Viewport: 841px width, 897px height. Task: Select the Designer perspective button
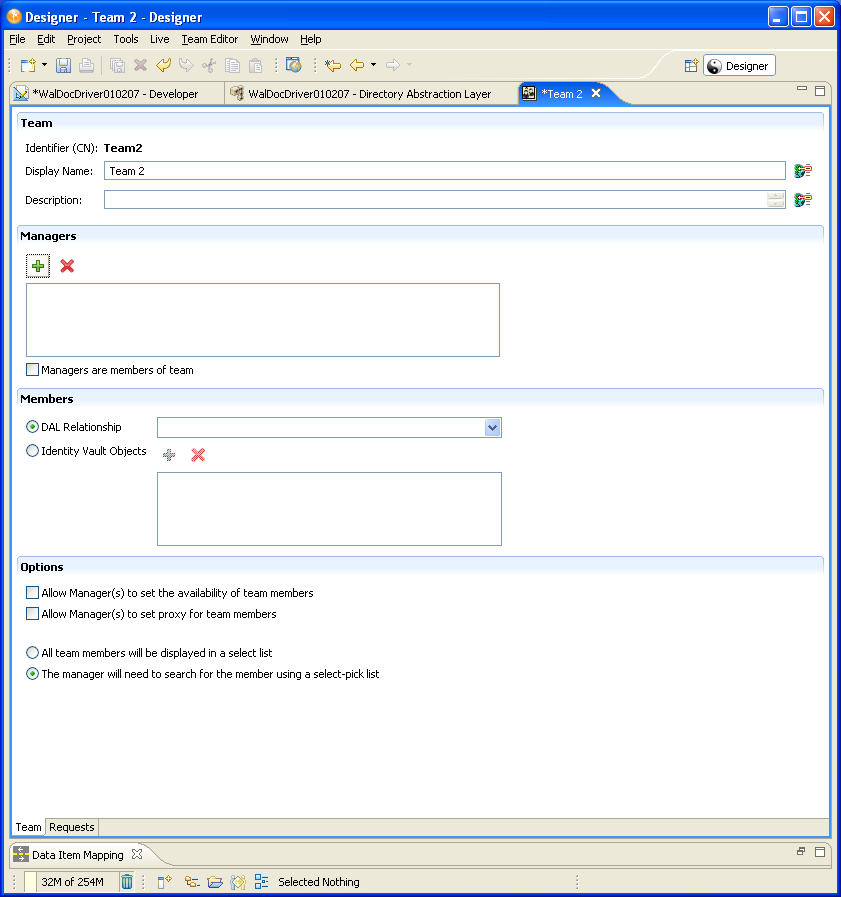tap(739, 66)
